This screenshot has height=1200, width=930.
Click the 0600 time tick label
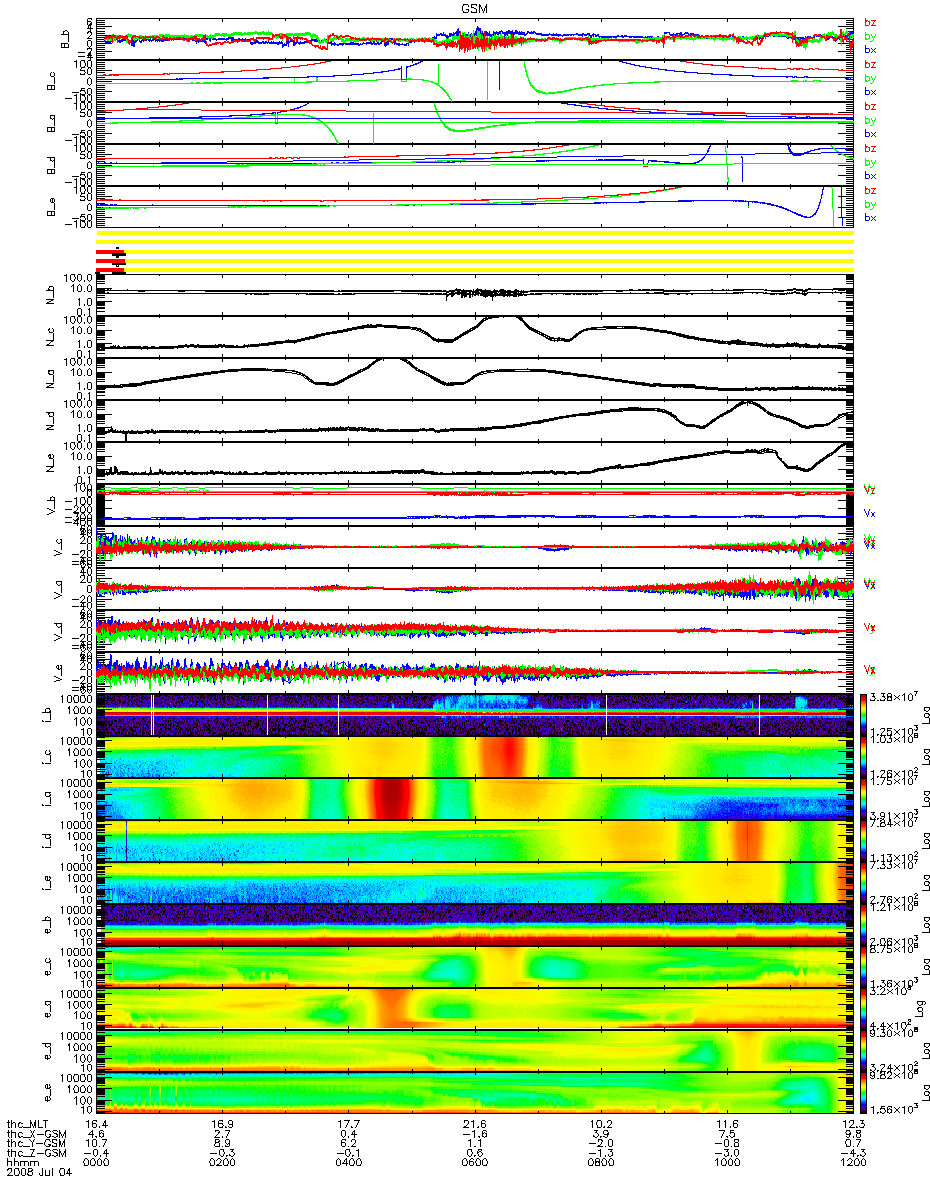pos(474,1163)
